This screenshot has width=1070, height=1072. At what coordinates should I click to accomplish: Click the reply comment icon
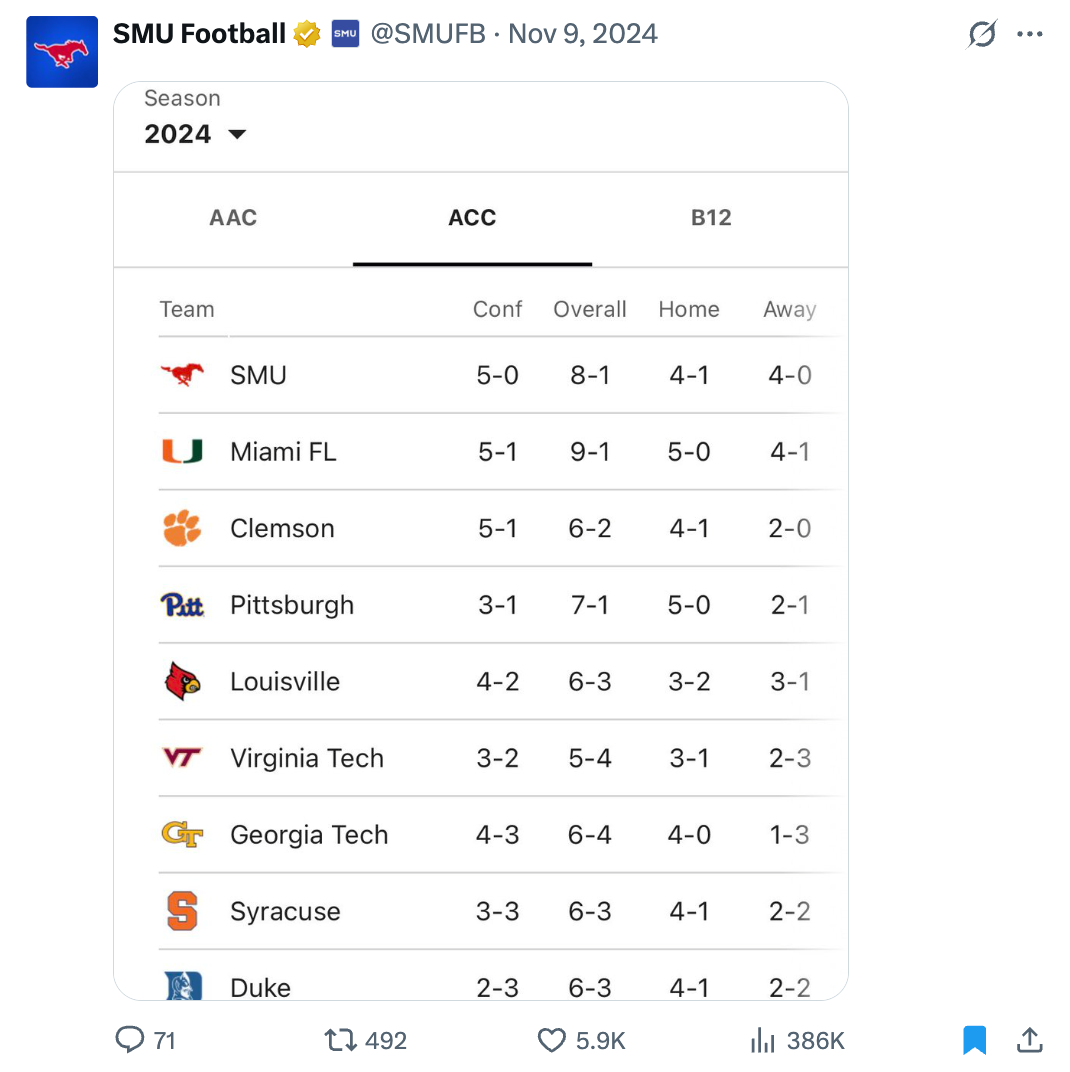pyautogui.click(x=131, y=1040)
